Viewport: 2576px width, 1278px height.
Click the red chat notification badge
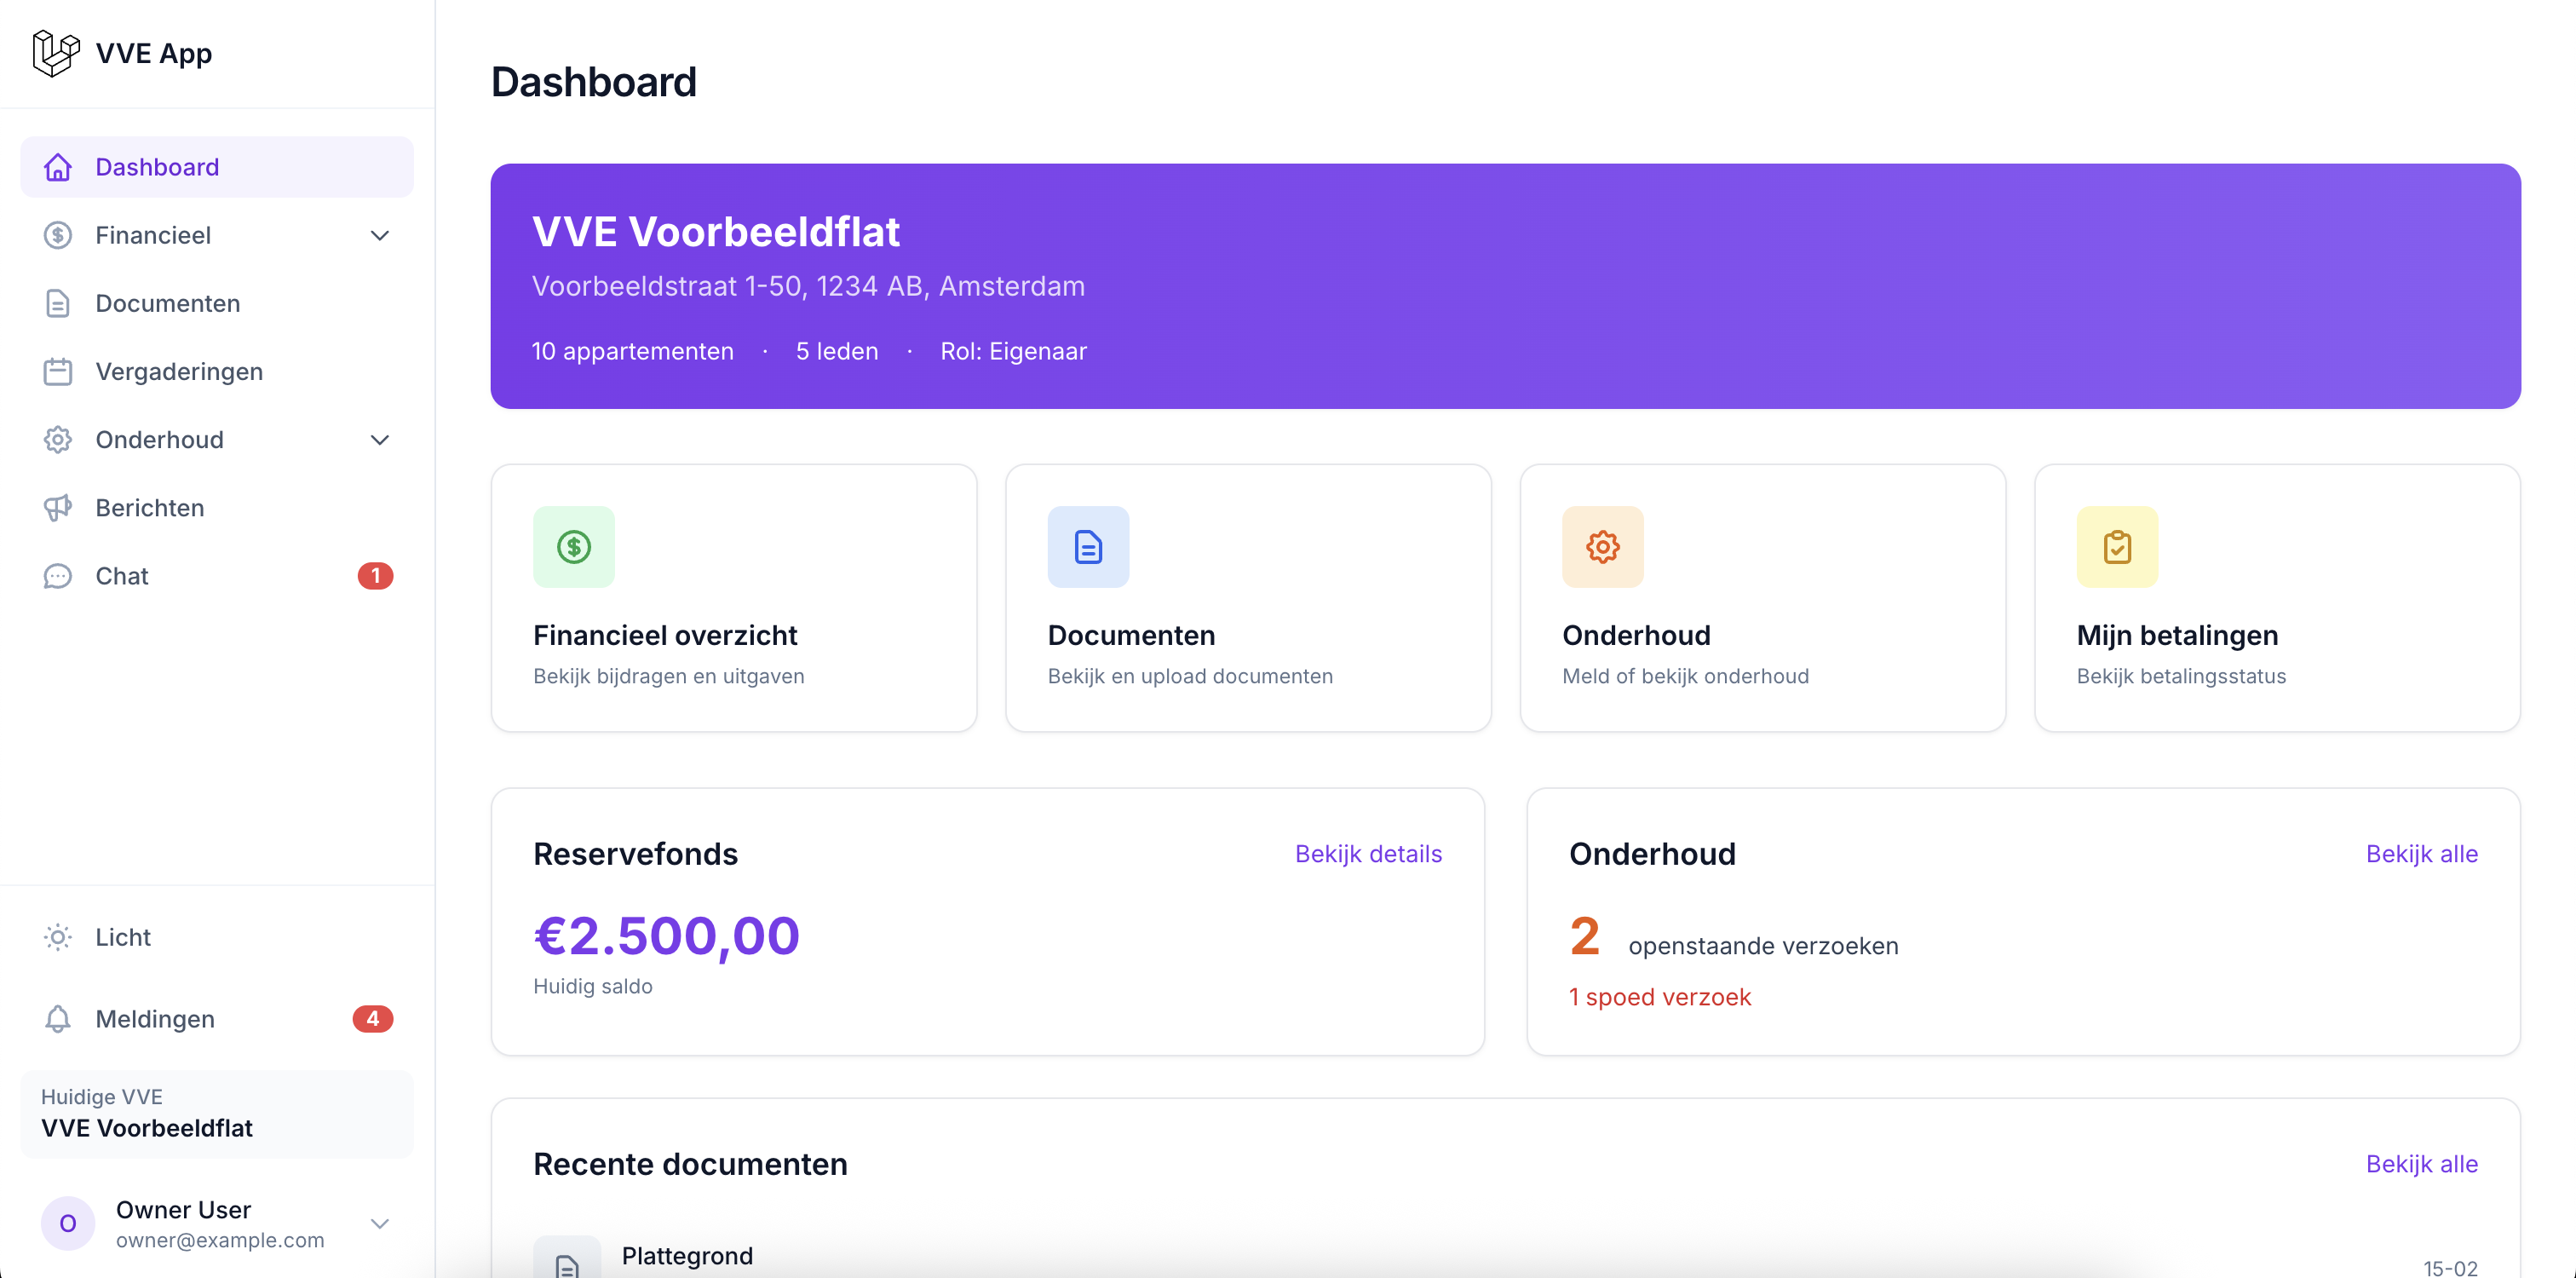coord(376,576)
